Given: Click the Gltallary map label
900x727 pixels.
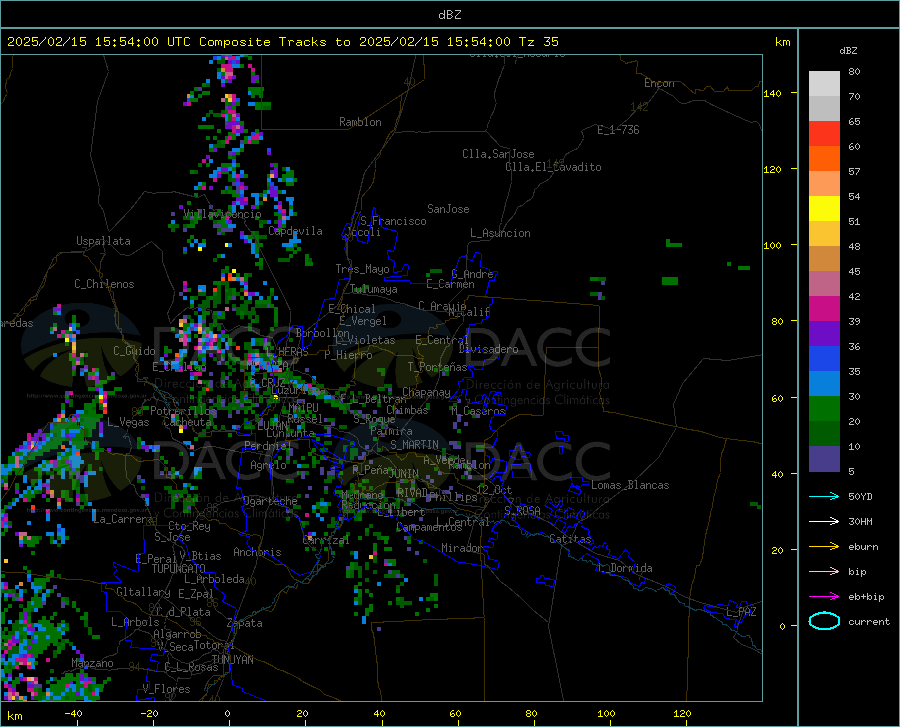Looking at the screenshot, I should (x=143, y=592).
